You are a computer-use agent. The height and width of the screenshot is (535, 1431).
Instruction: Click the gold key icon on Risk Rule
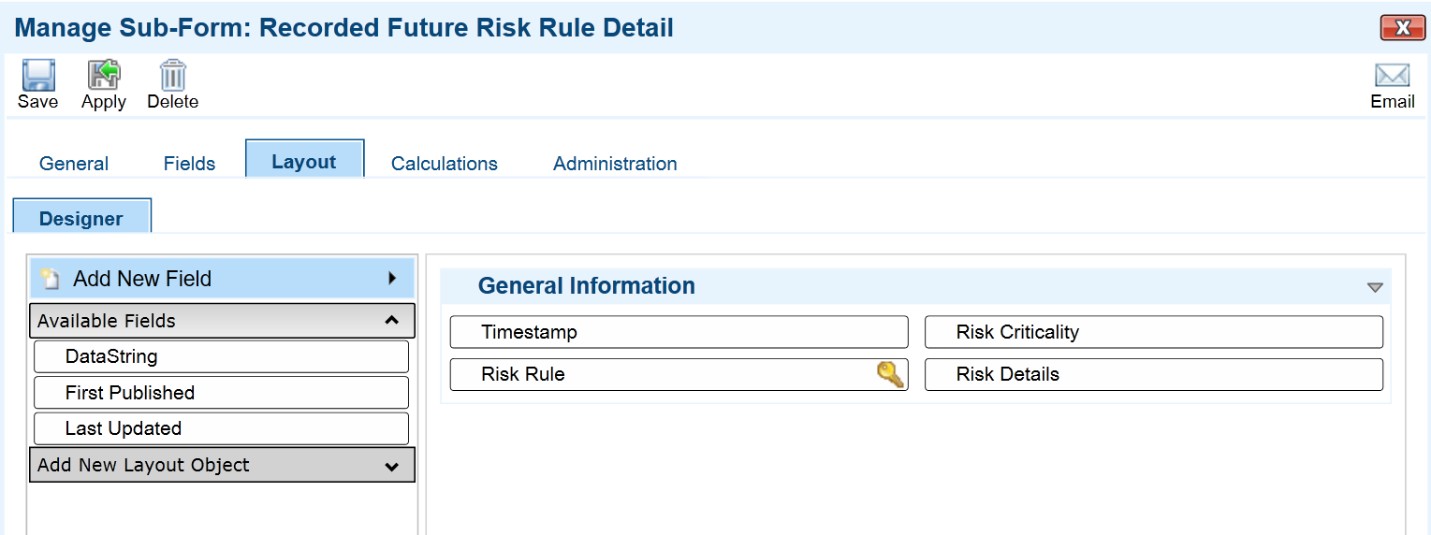(890, 374)
